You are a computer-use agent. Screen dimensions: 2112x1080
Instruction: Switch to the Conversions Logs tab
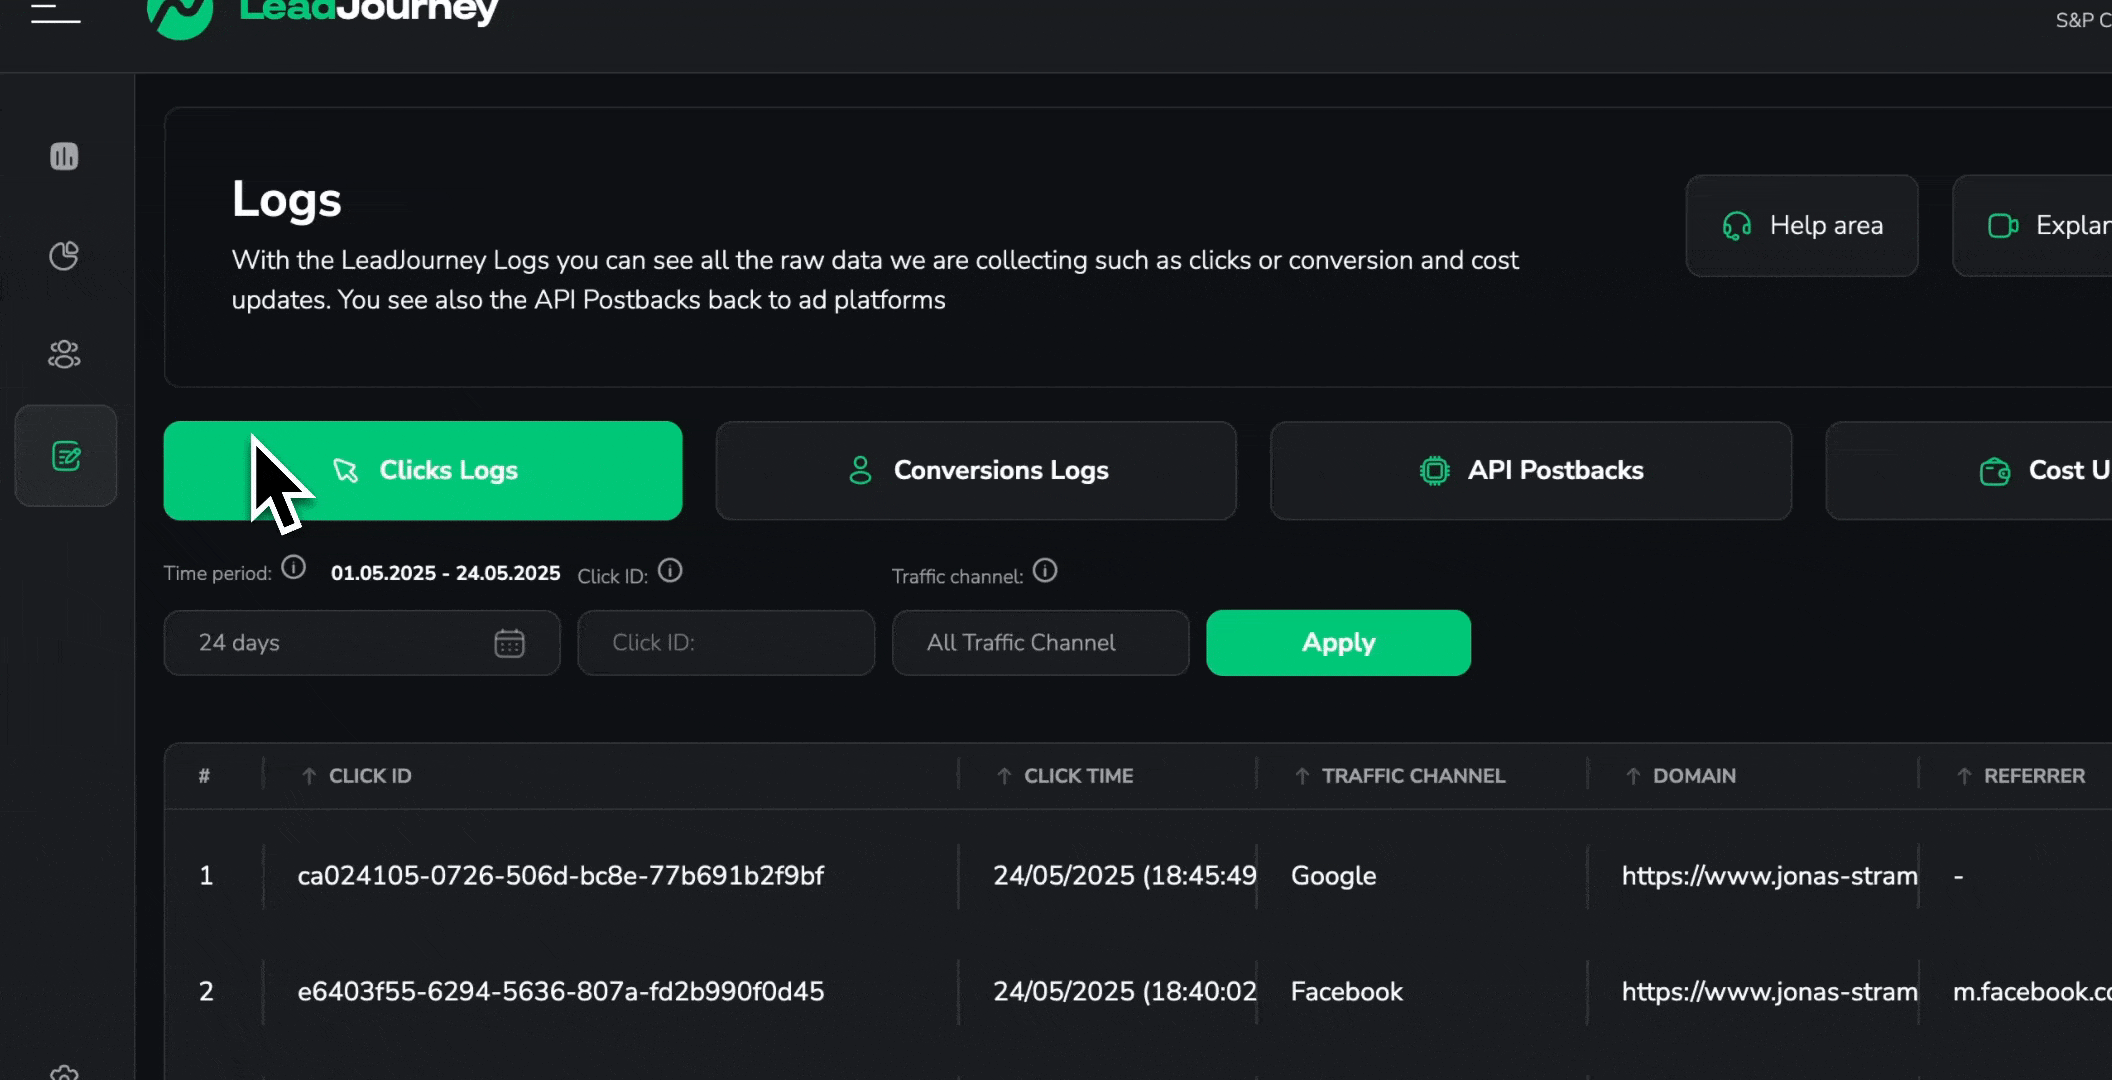click(976, 470)
